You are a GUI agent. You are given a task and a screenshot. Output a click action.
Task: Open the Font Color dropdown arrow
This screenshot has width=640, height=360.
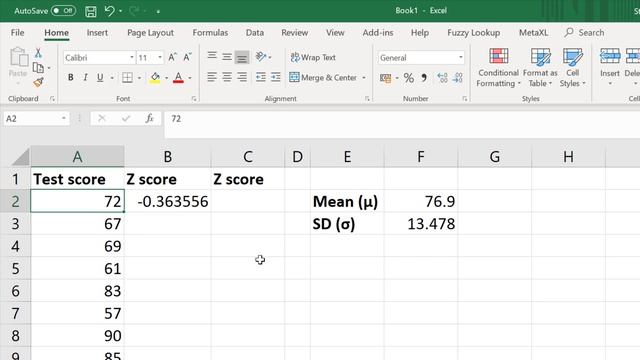(190, 78)
